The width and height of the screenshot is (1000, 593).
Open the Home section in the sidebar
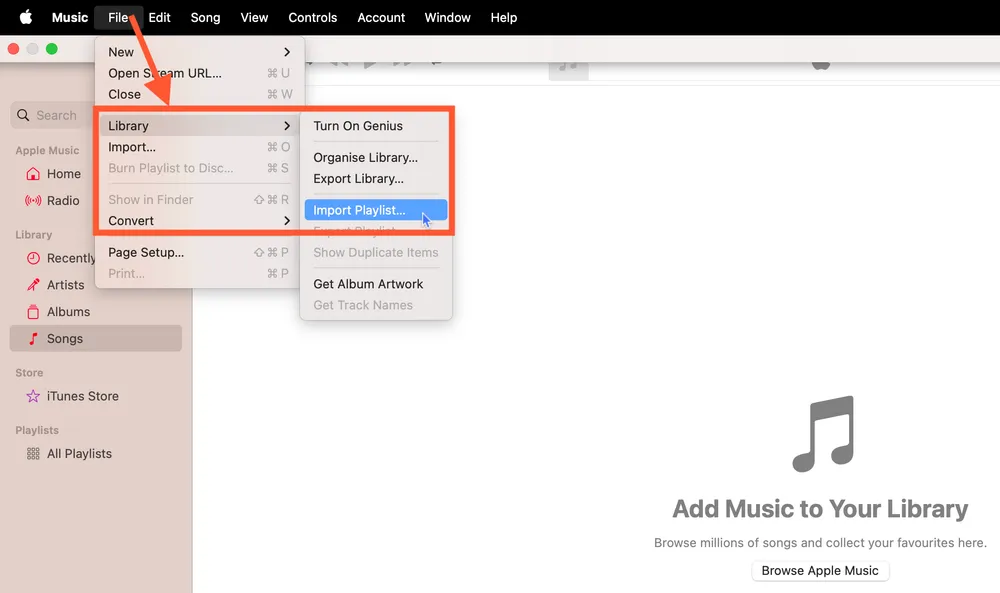point(60,173)
